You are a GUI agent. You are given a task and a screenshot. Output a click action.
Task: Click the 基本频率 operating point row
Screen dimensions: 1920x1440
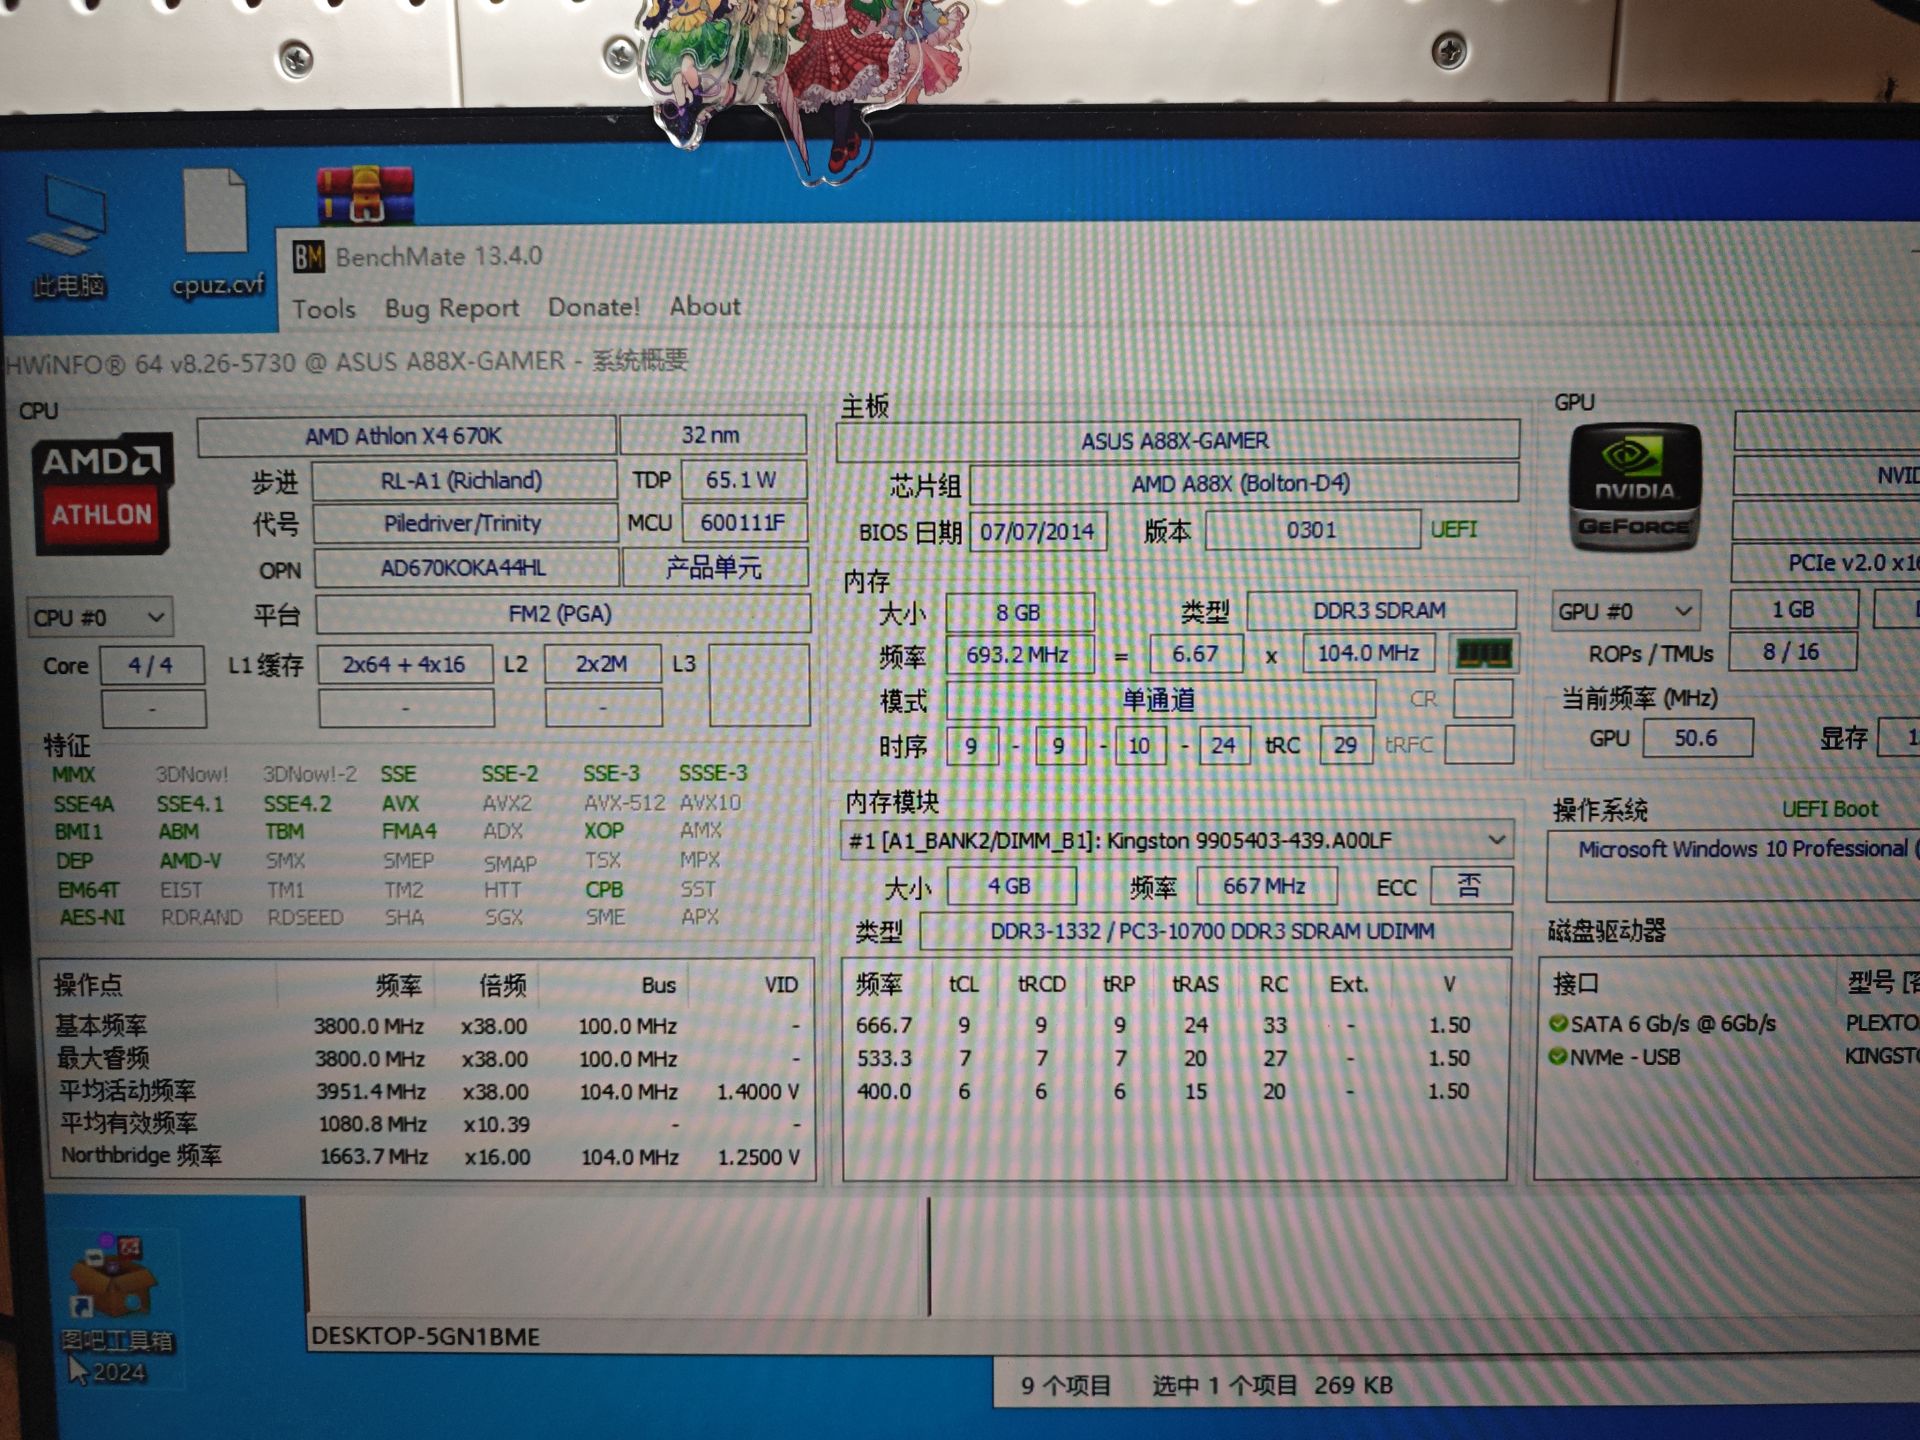[430, 1026]
